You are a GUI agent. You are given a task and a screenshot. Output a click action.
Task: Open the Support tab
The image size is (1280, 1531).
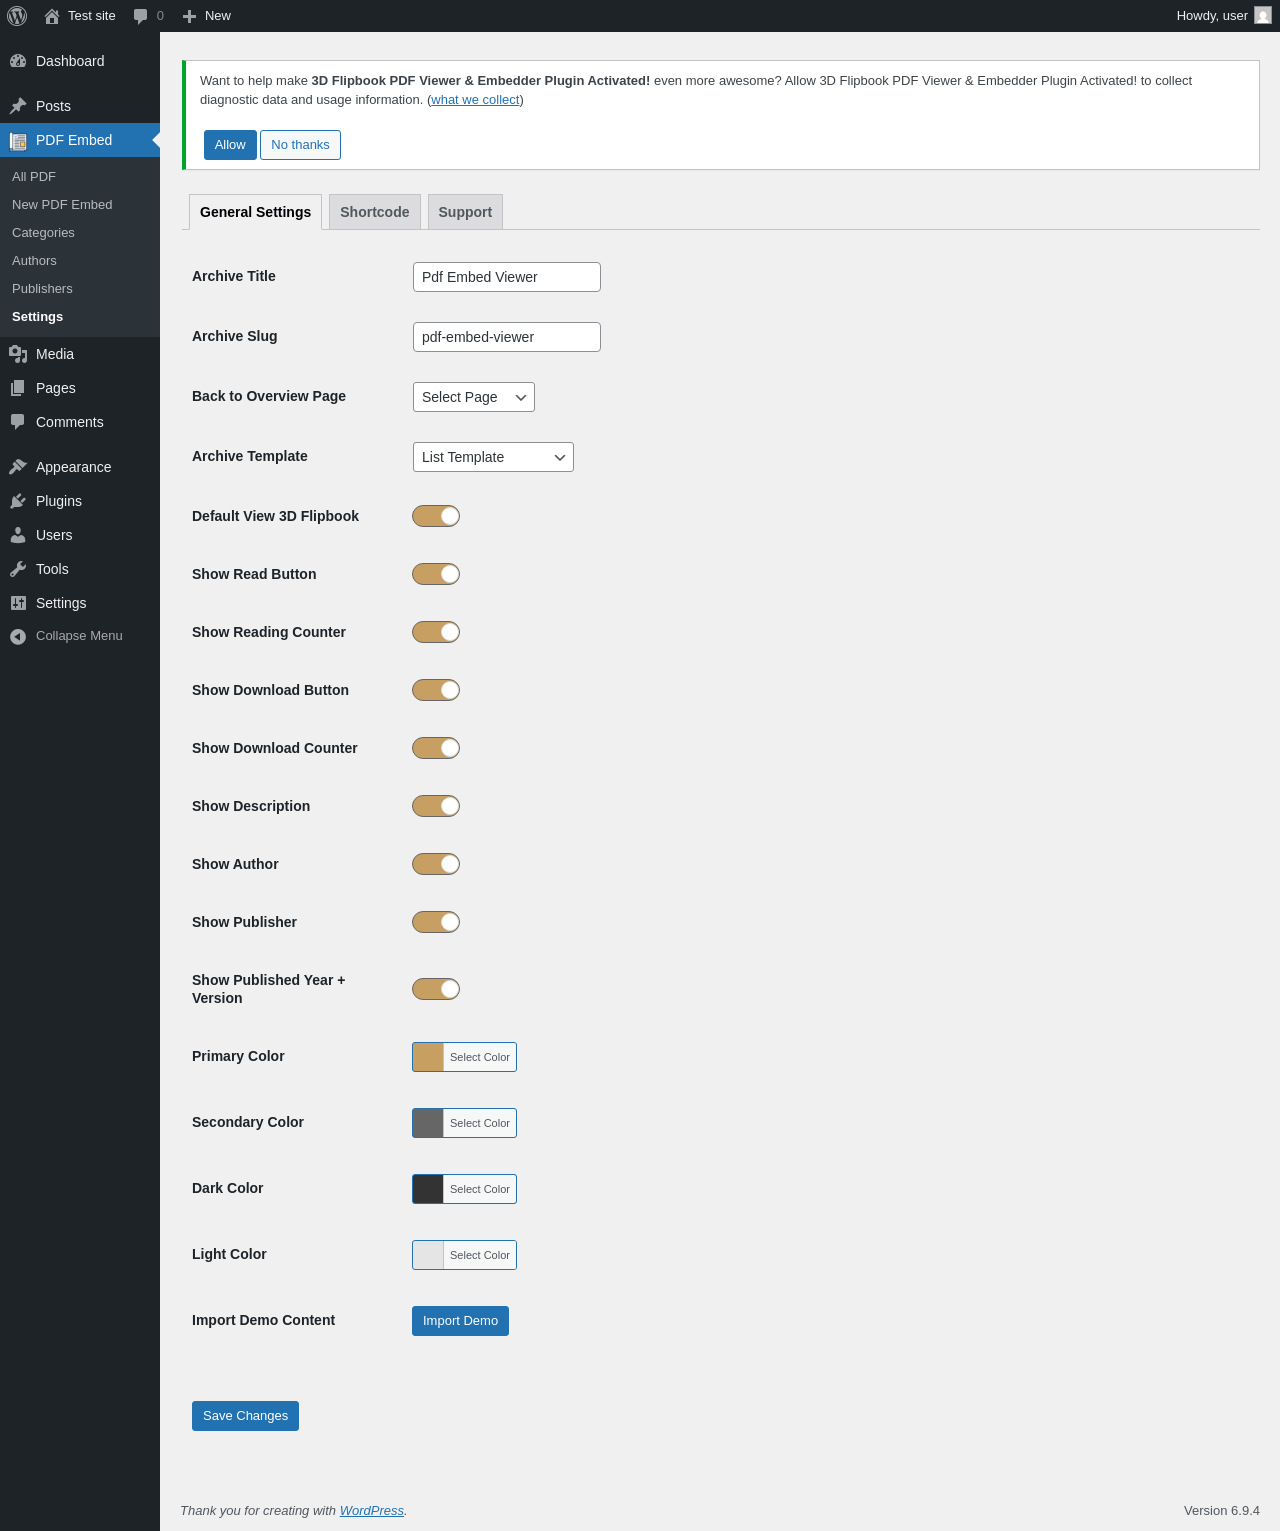pyautogui.click(x=465, y=212)
